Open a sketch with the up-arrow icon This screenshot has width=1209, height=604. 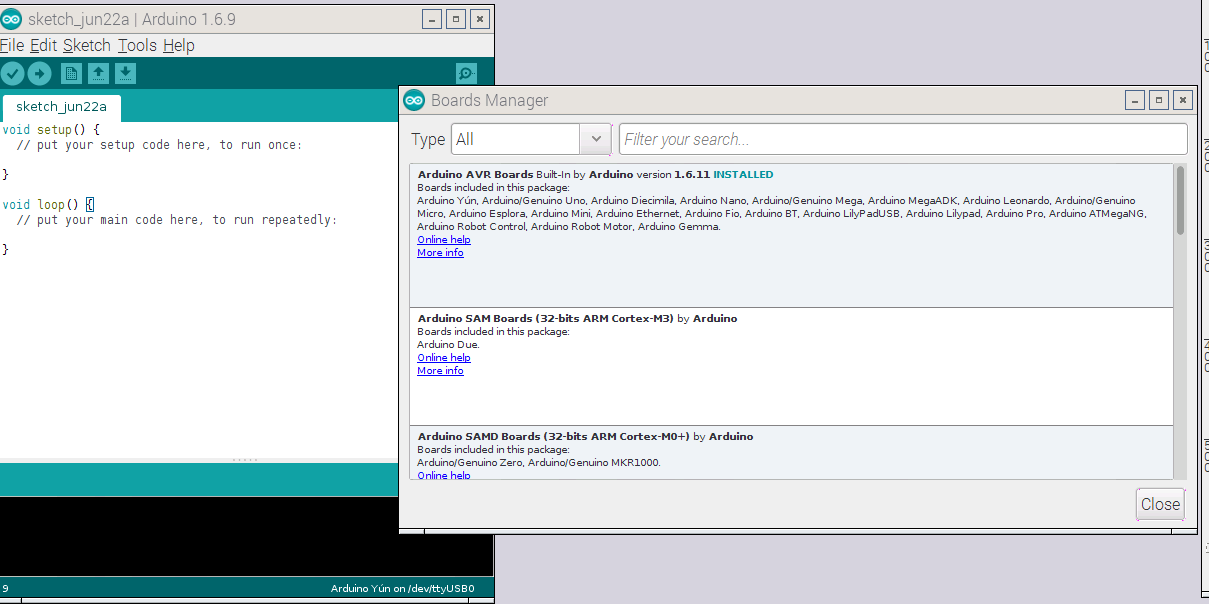point(98,73)
